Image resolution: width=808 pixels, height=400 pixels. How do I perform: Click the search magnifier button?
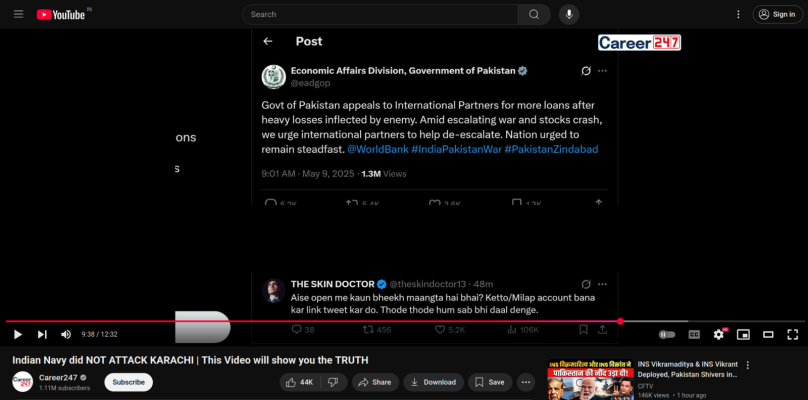point(534,14)
